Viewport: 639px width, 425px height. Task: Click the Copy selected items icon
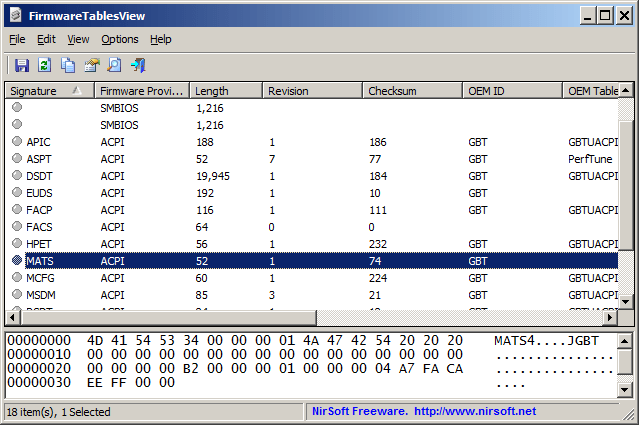[68, 65]
